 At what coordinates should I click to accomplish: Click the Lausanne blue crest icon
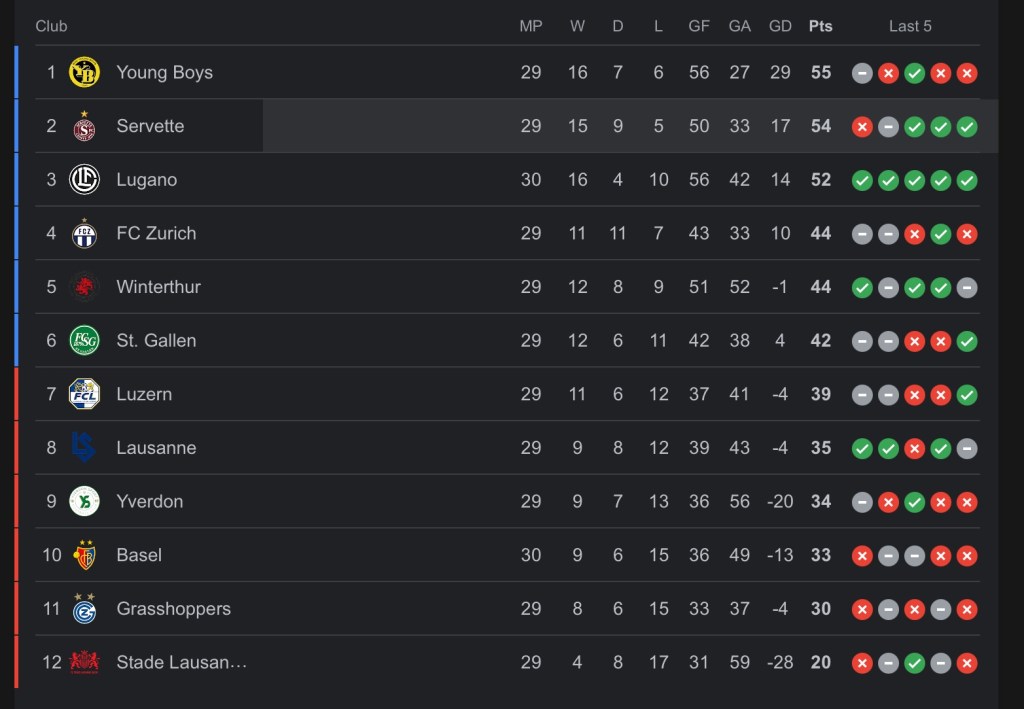(84, 448)
